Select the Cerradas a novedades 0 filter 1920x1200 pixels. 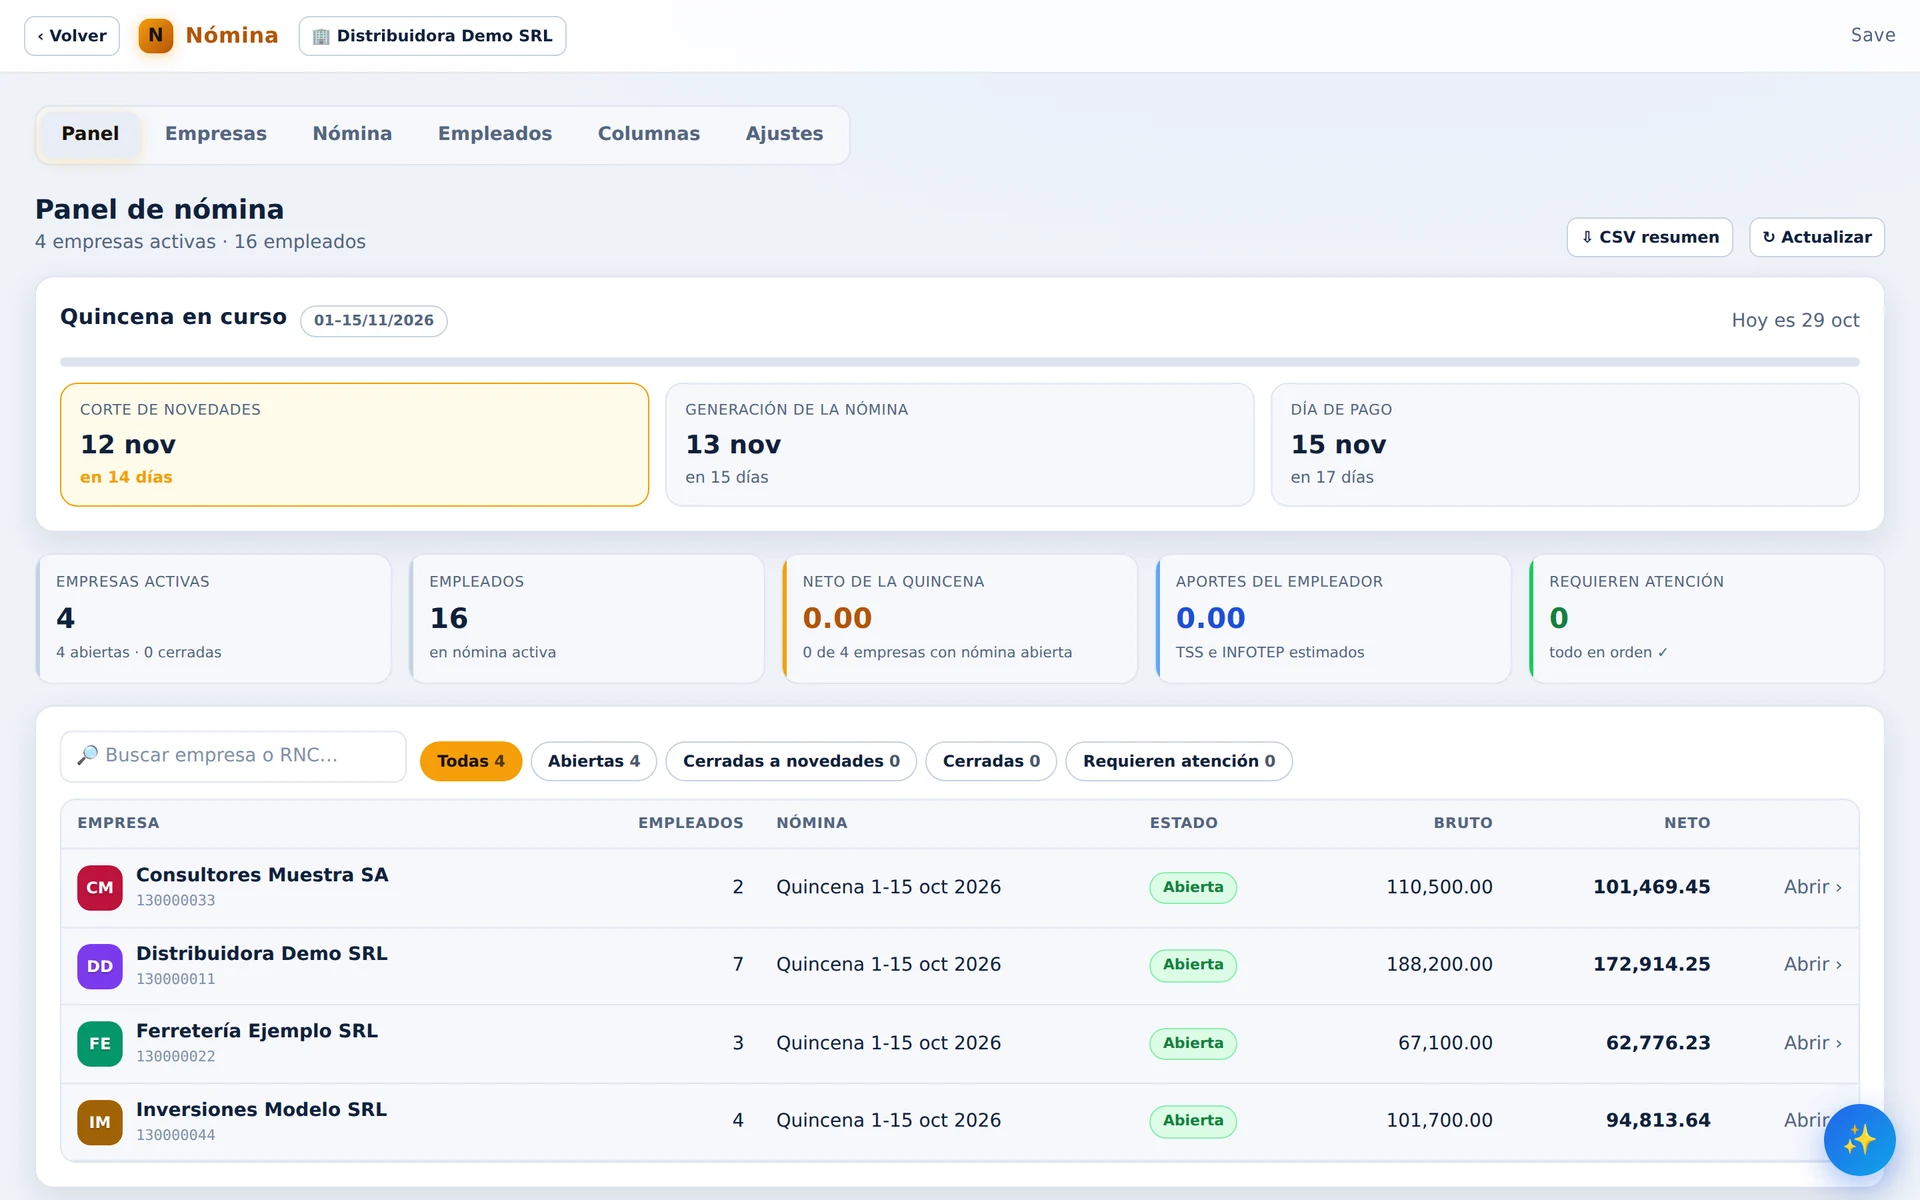click(x=791, y=761)
